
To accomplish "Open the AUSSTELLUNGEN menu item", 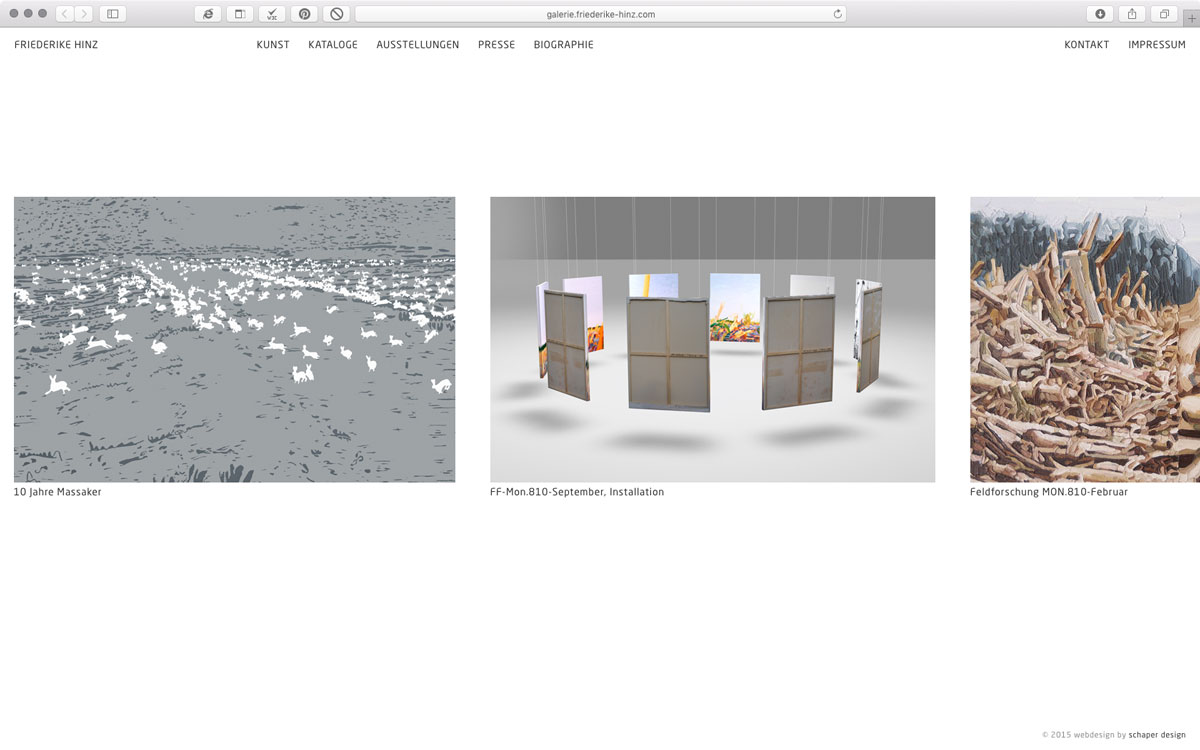I will pyautogui.click(x=417, y=45).
